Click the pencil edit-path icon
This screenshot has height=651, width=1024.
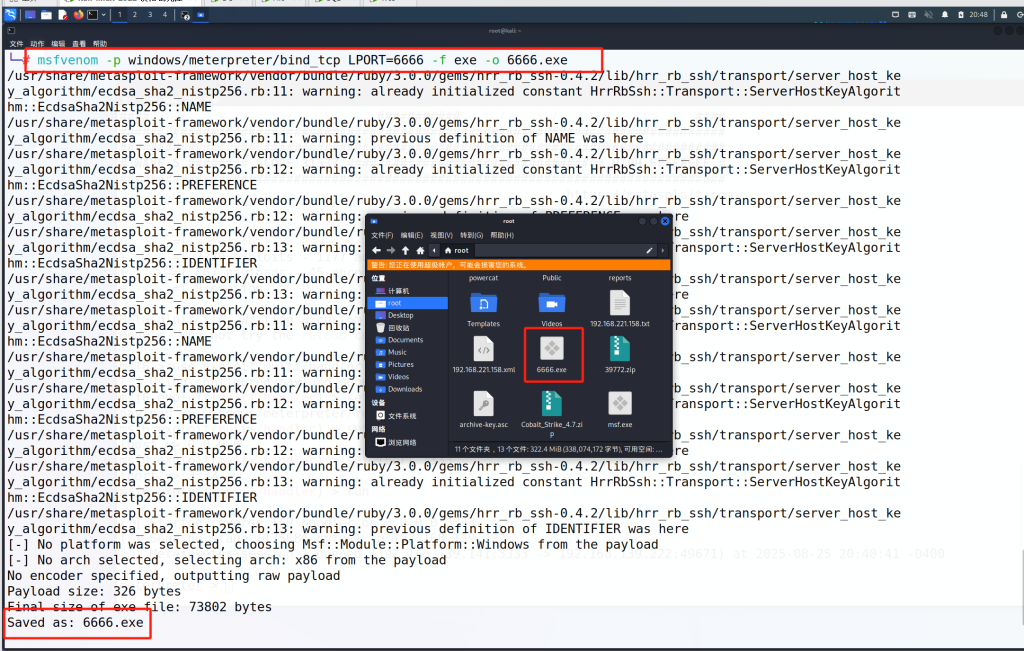pos(649,251)
